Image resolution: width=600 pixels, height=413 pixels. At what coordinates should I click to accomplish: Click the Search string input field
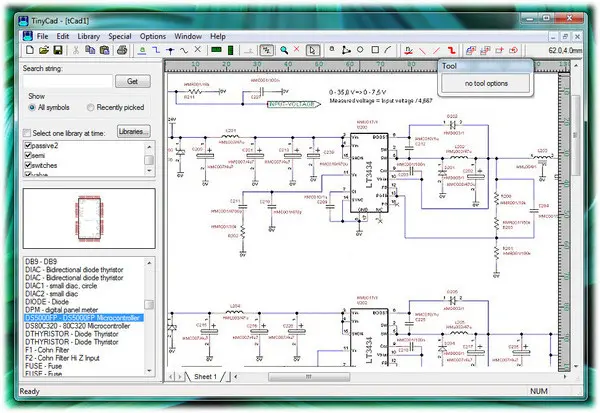[x=65, y=81]
